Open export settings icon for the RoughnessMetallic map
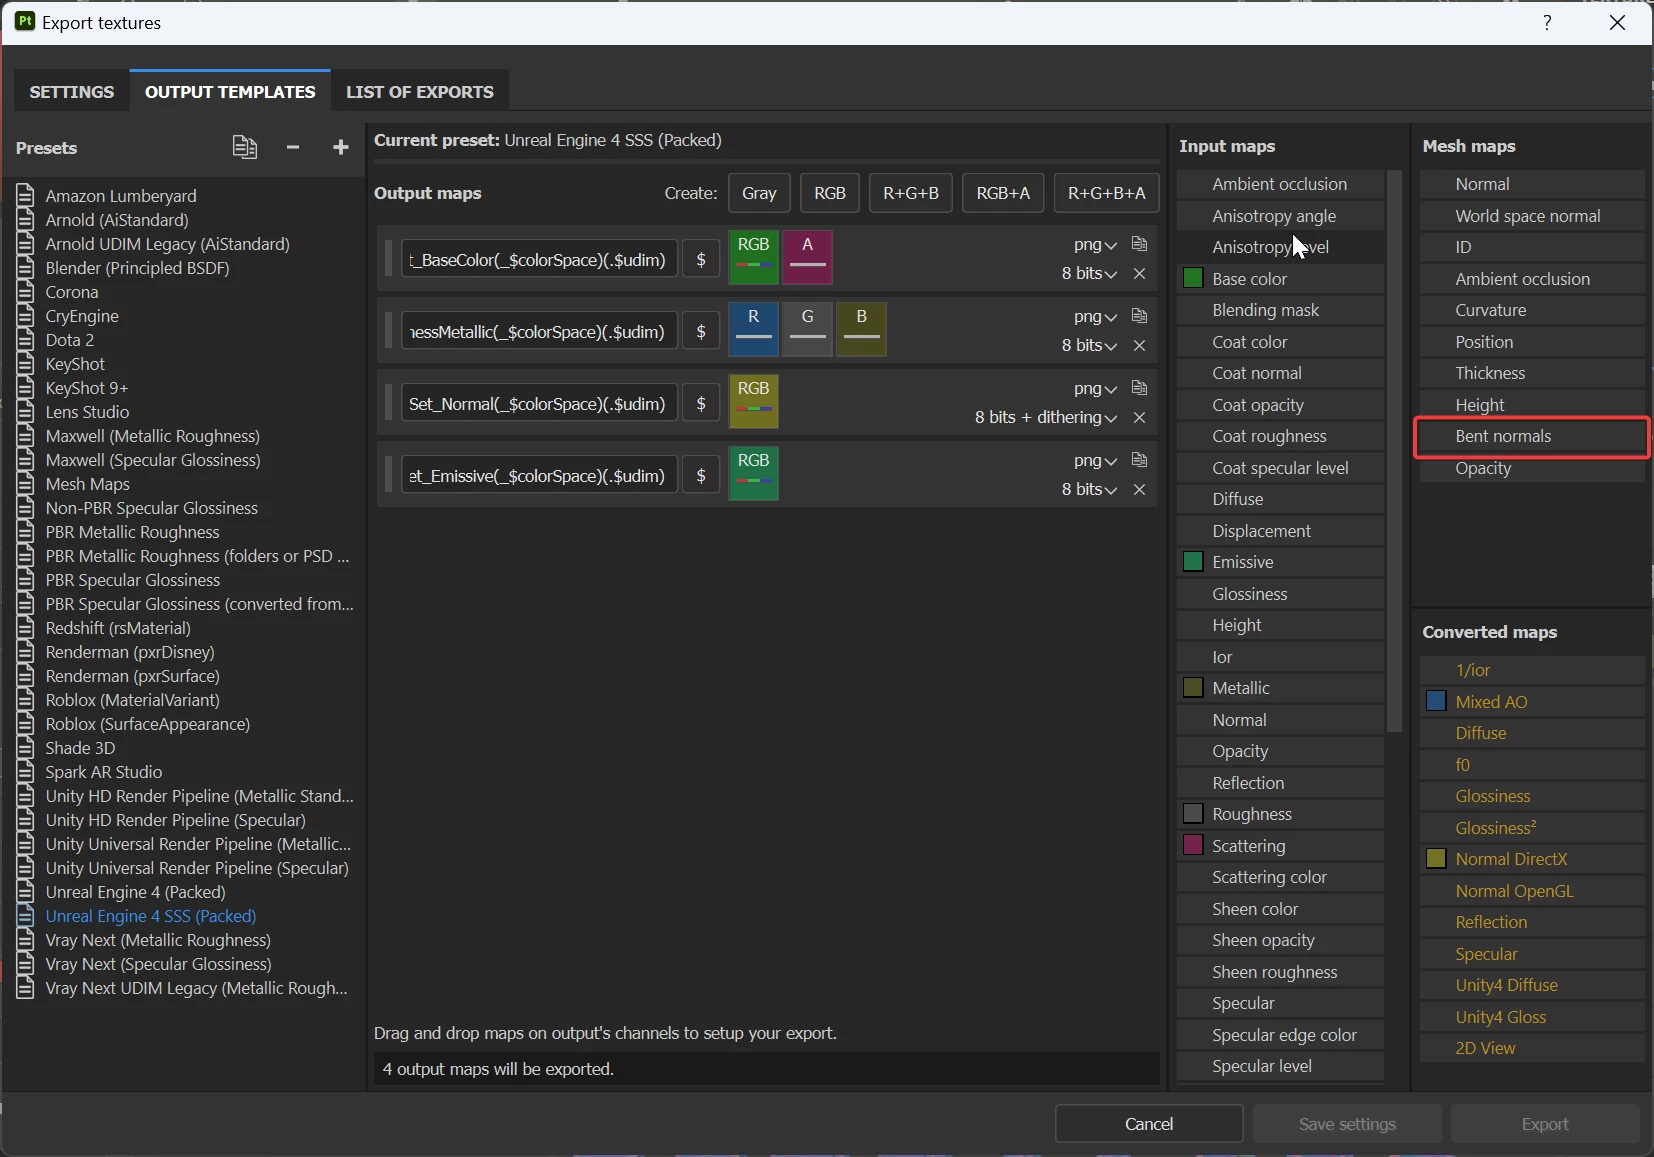Screen dimensions: 1654x1157 1139,316
